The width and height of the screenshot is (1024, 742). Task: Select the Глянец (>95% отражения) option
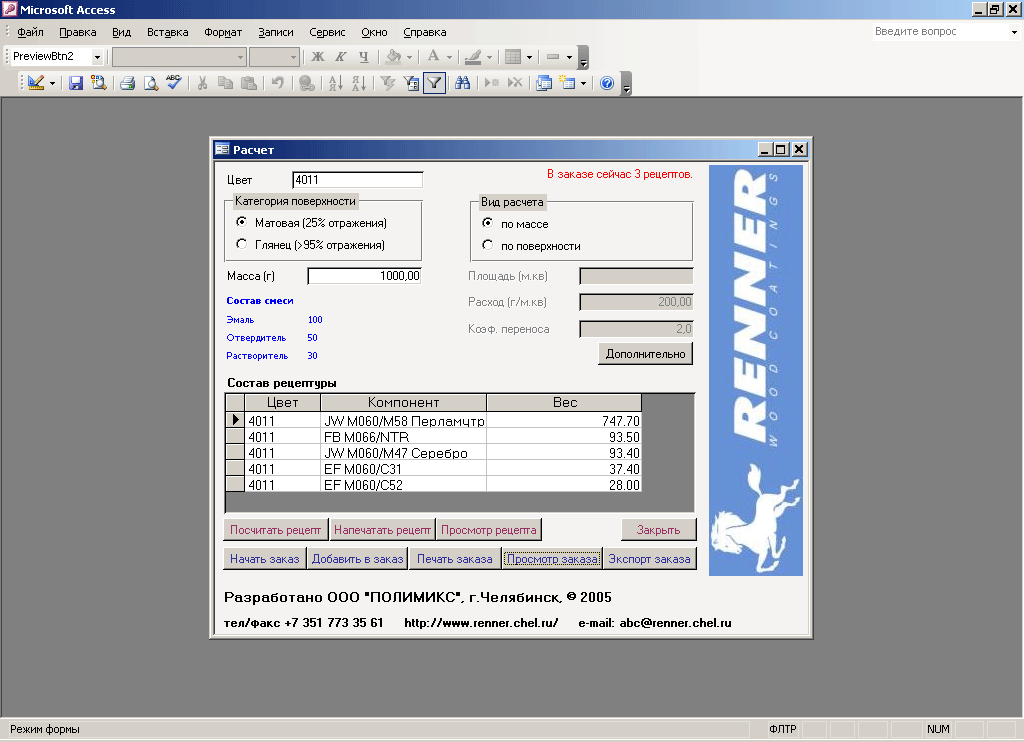pyautogui.click(x=242, y=244)
